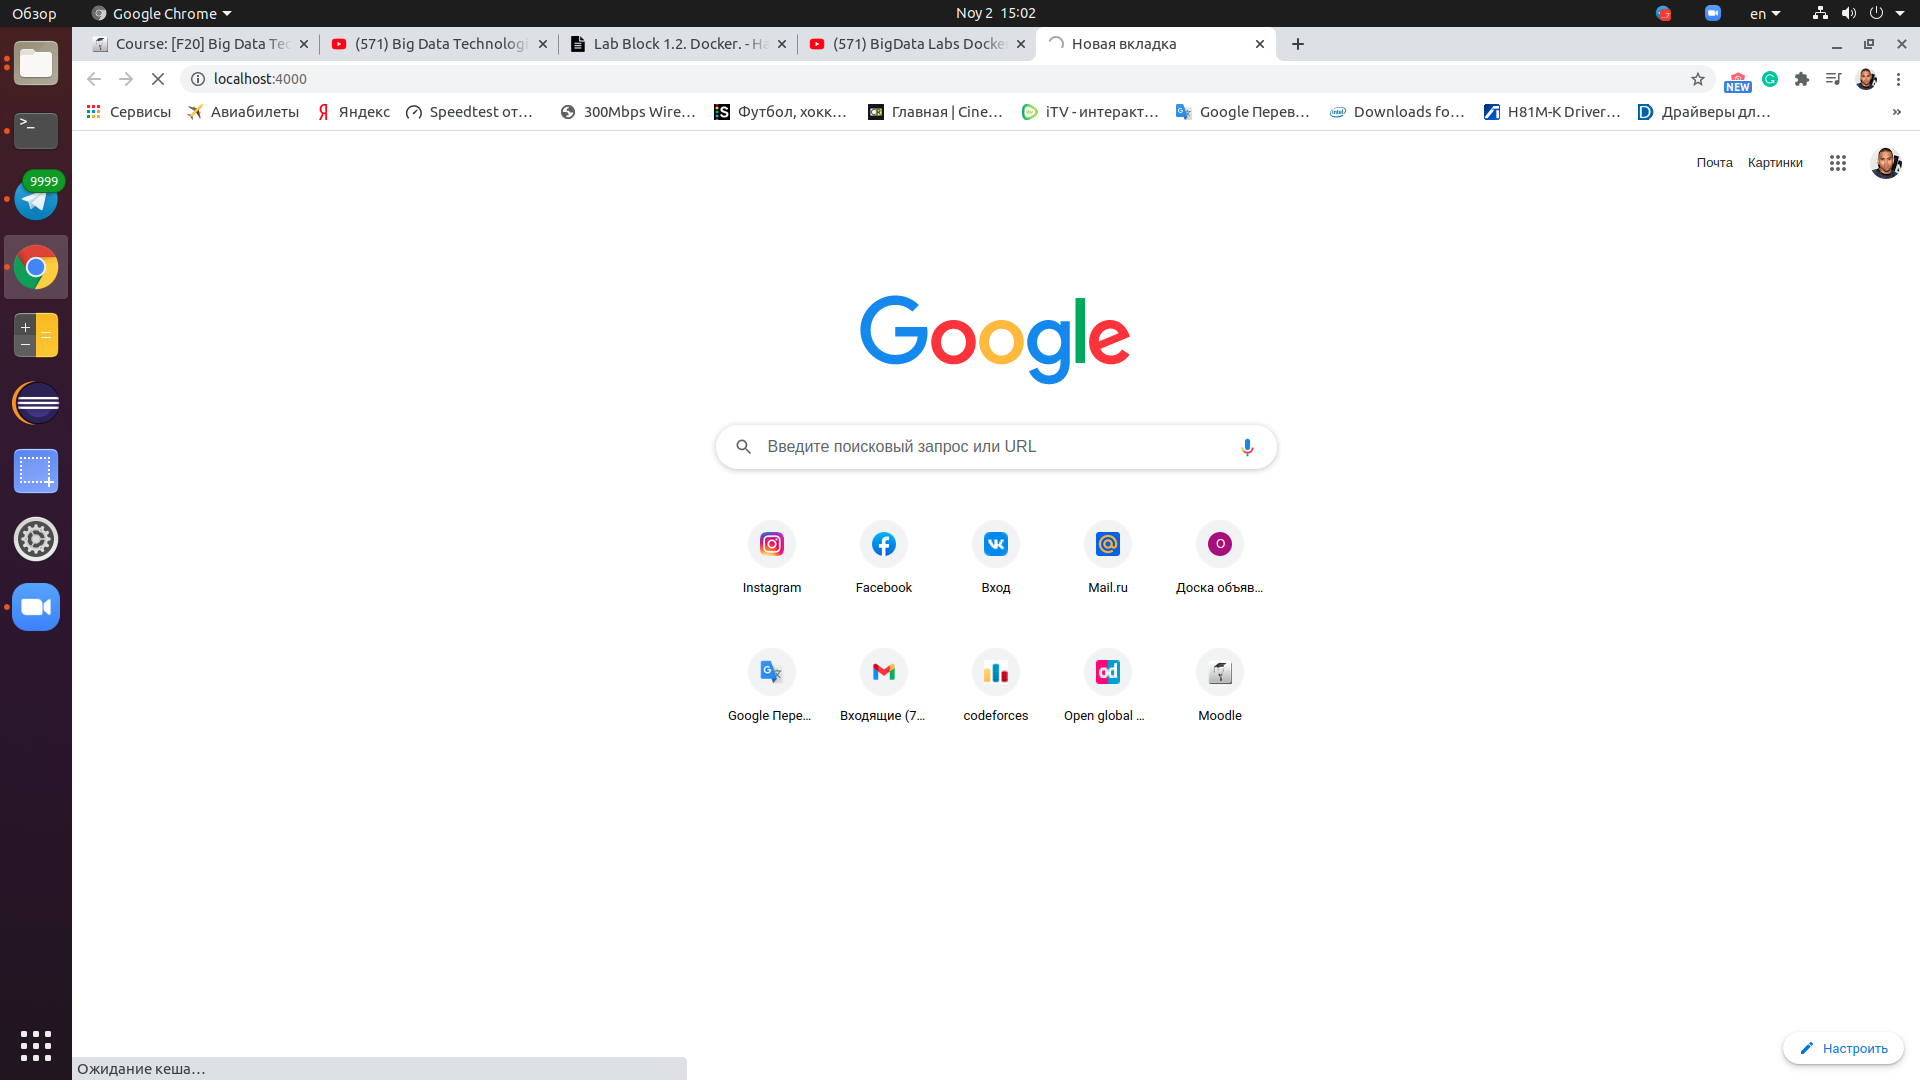Show all applications grid in dock

(36, 1046)
